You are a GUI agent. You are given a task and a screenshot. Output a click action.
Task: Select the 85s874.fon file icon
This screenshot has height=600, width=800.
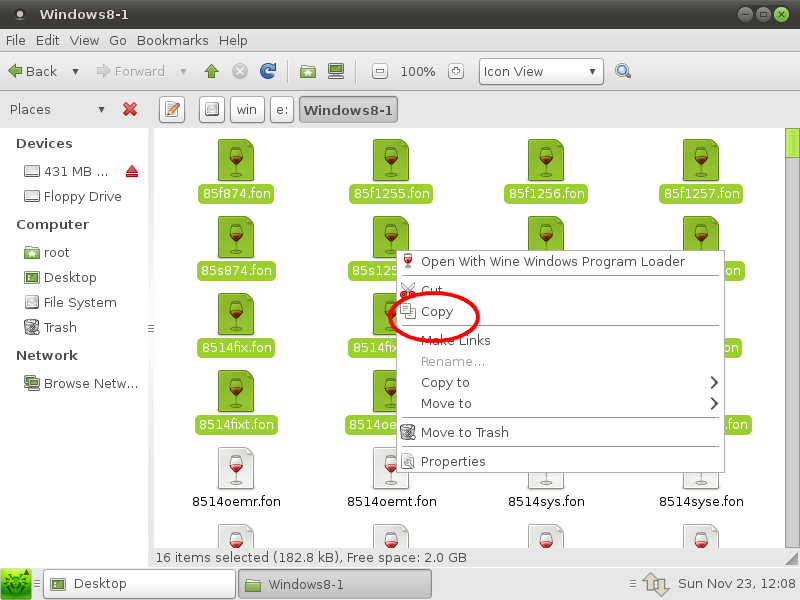pos(236,237)
